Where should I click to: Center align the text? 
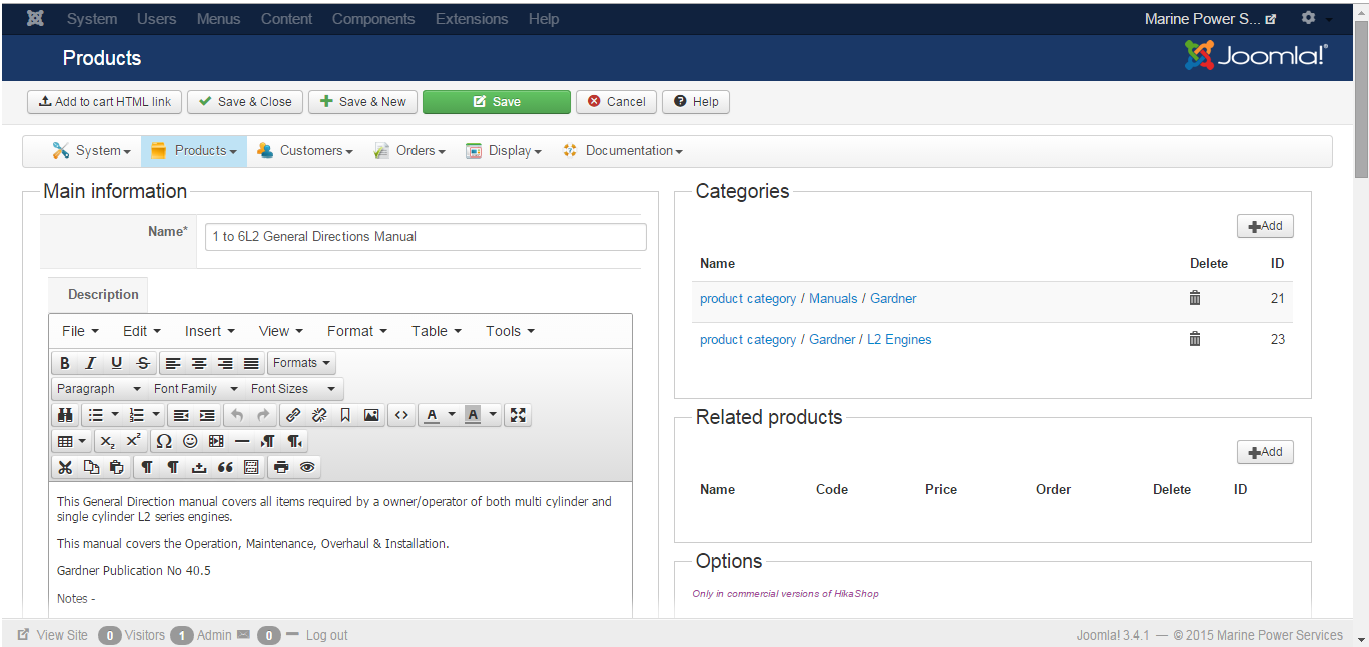(x=199, y=363)
